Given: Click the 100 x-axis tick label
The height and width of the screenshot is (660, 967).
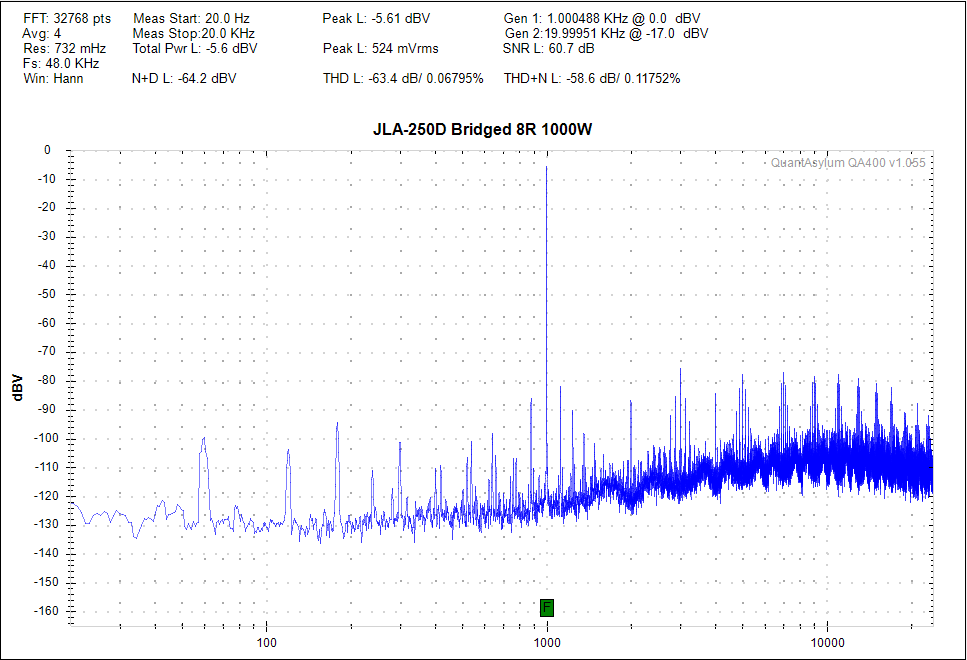Looking at the screenshot, I should pyautogui.click(x=266, y=643).
